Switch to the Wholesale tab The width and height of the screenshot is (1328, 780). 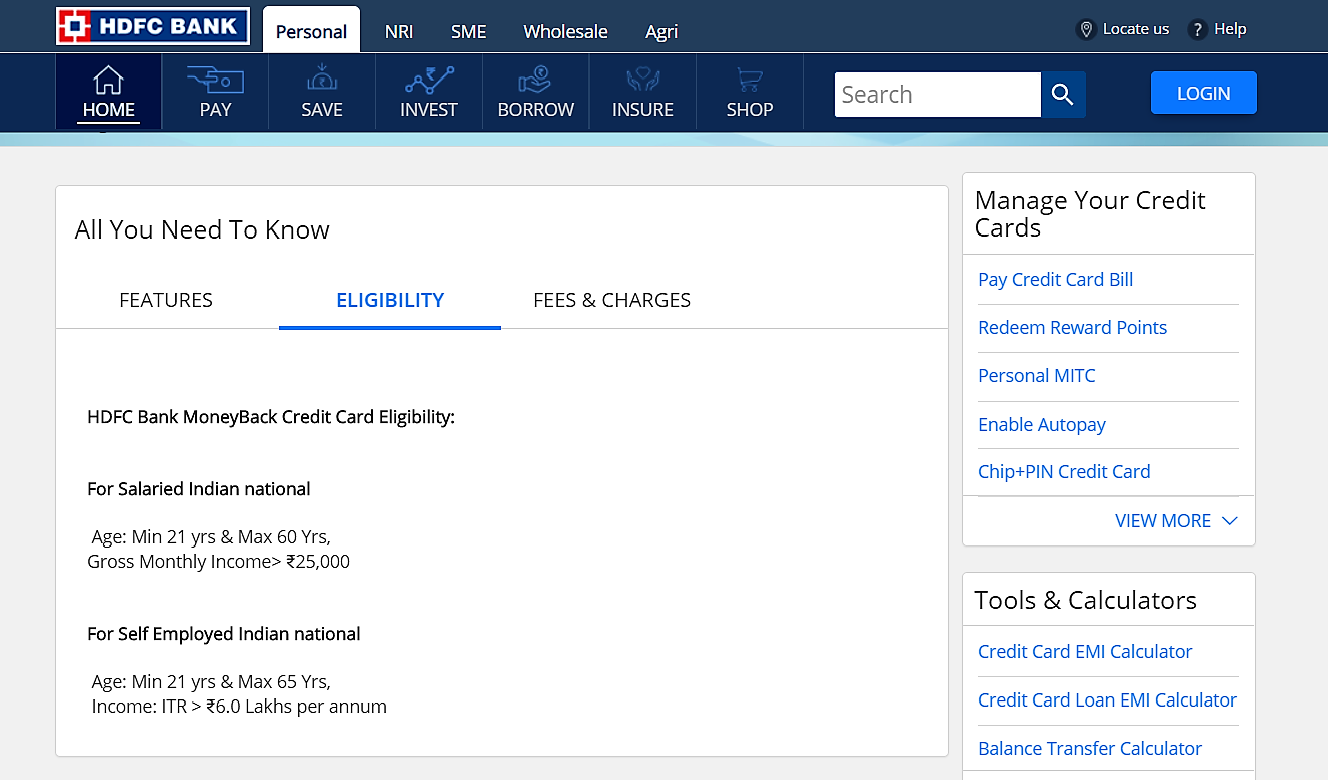tap(565, 31)
